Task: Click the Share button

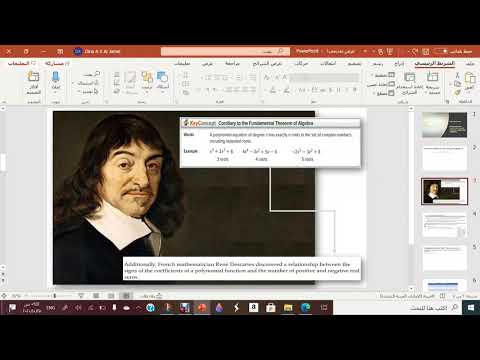Action: click(x=57, y=63)
